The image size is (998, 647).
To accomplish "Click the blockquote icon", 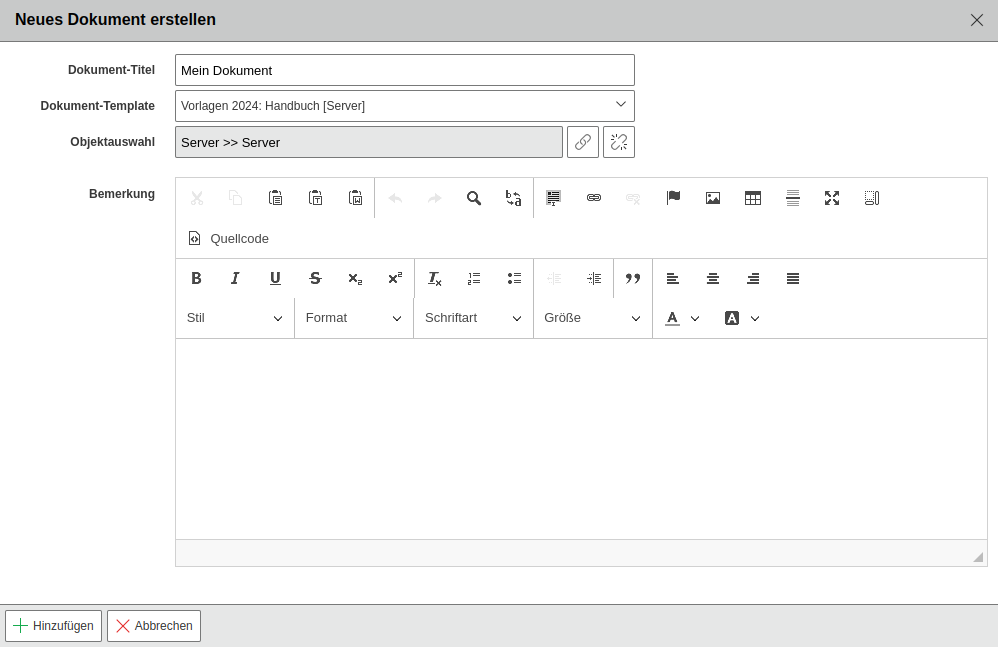I will [633, 279].
